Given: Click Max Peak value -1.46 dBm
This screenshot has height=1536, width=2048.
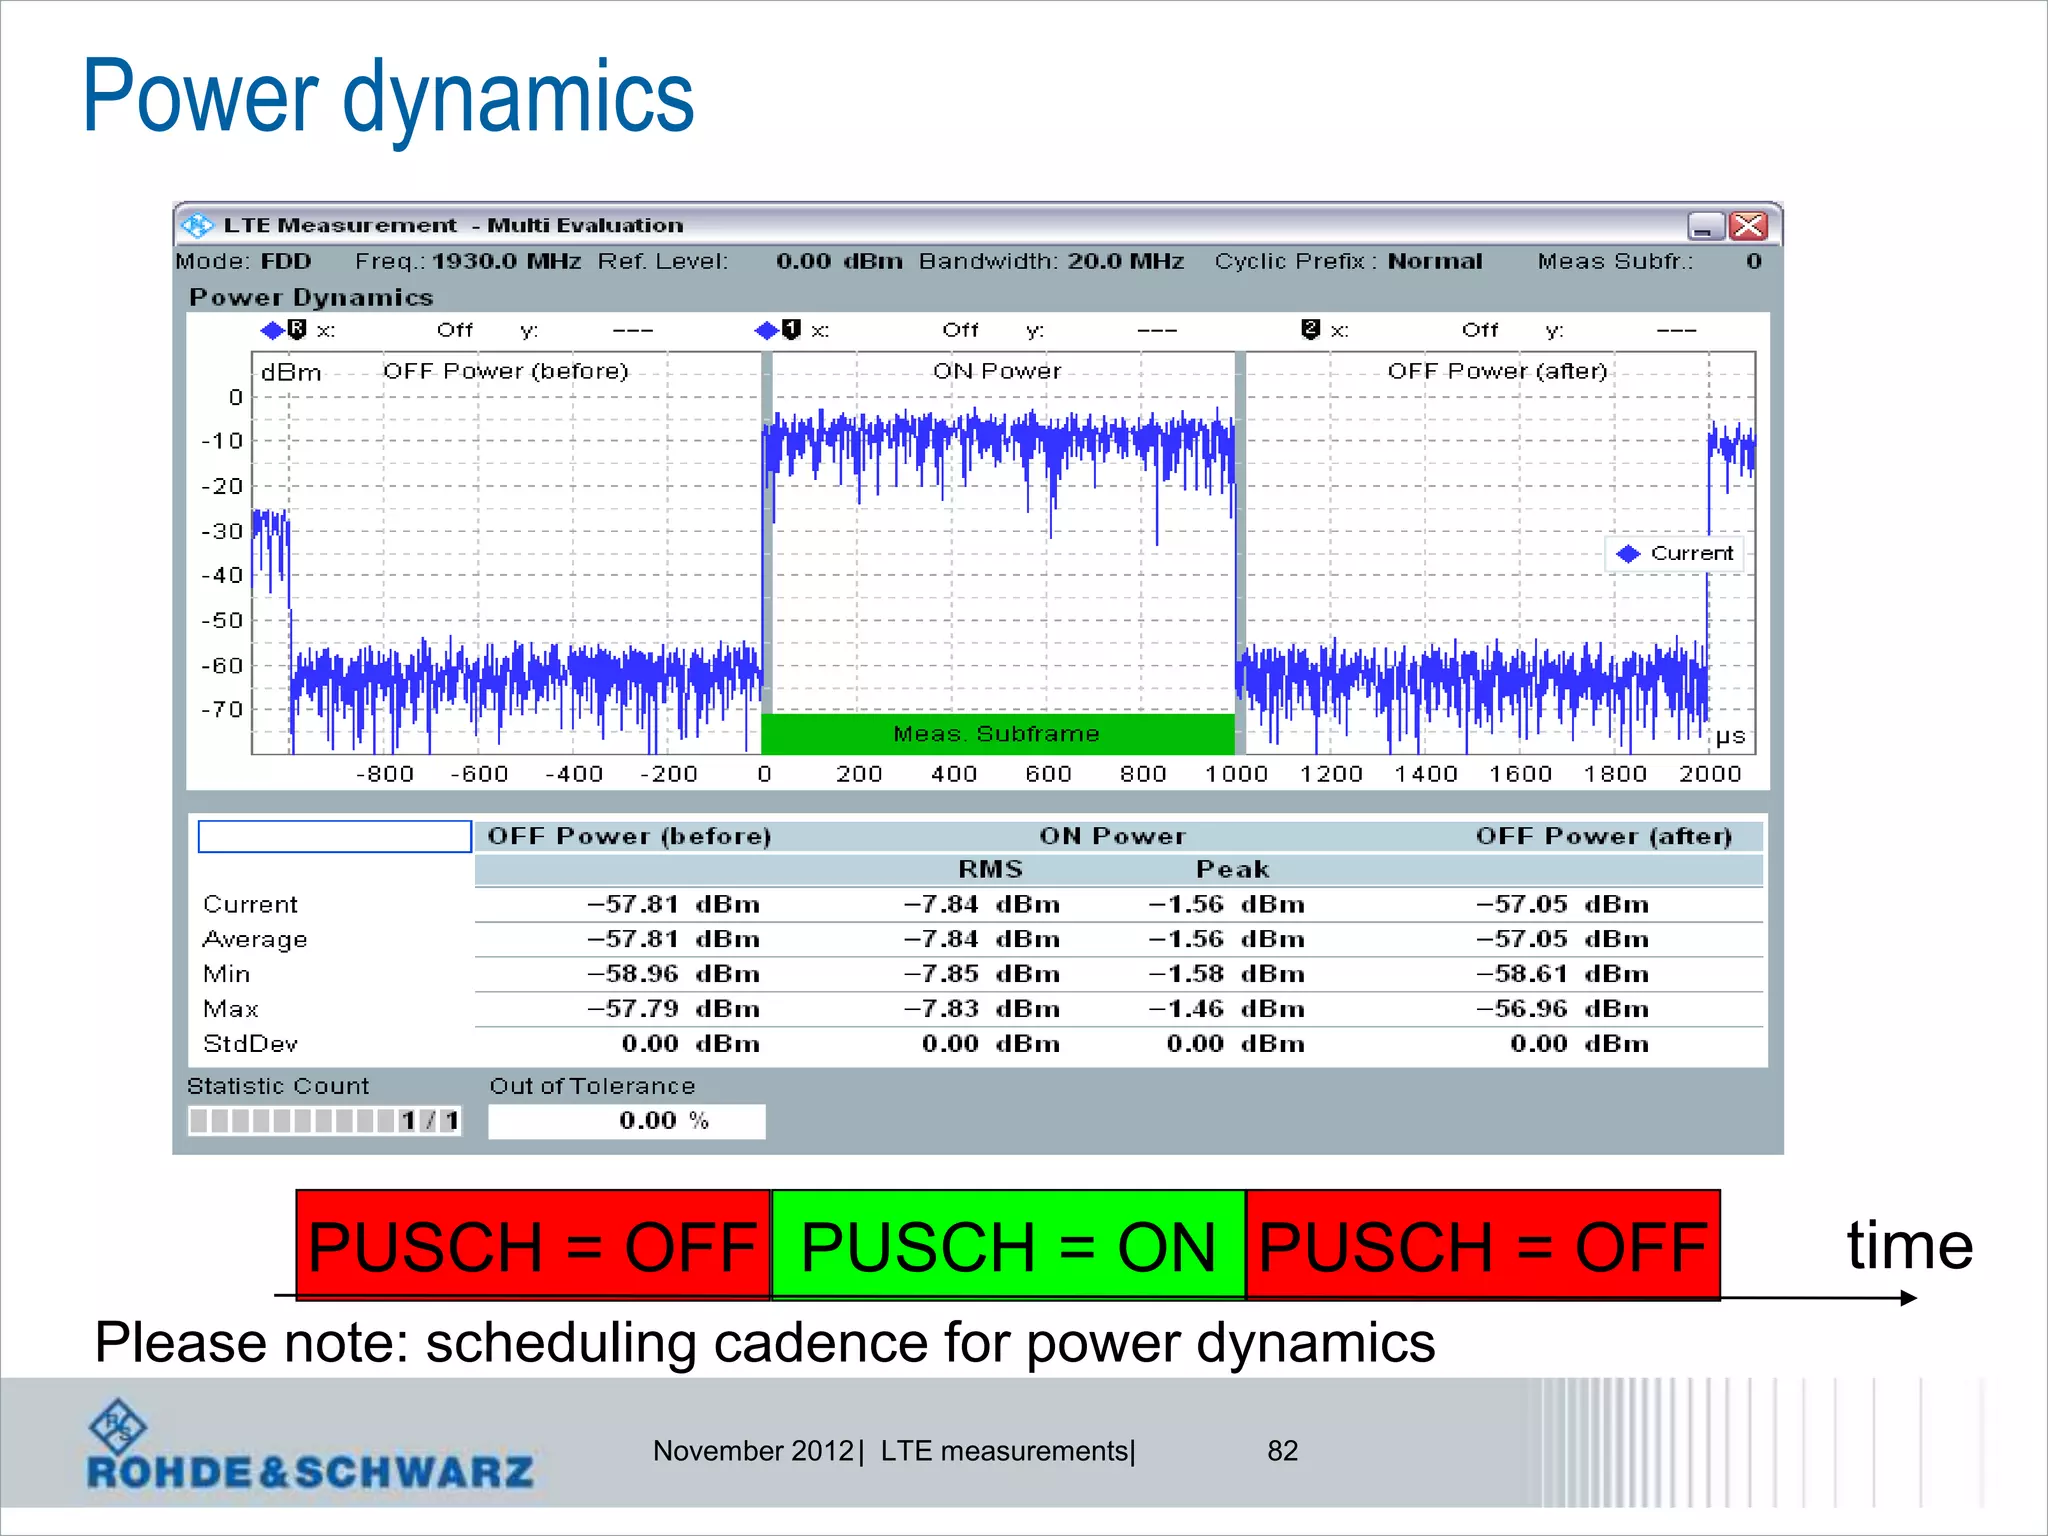Looking at the screenshot, I should (1226, 1009).
